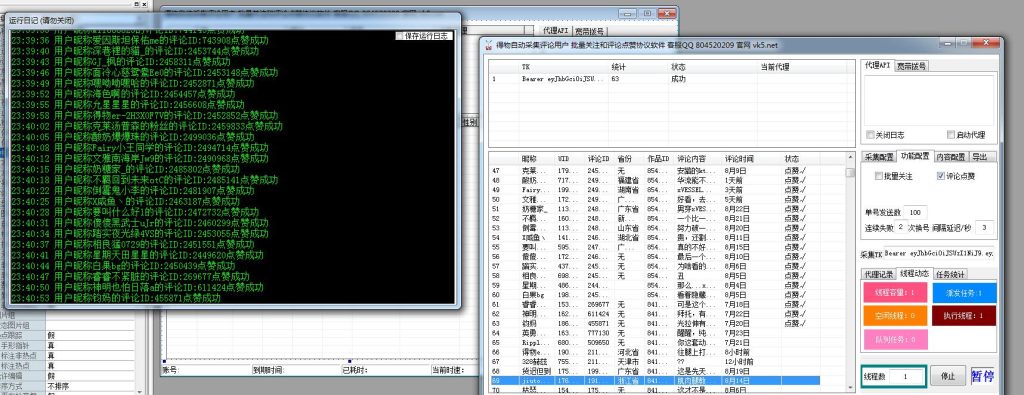Click the orange 空闲线程 indicator
This screenshot has width=1024, height=395.
[895, 316]
